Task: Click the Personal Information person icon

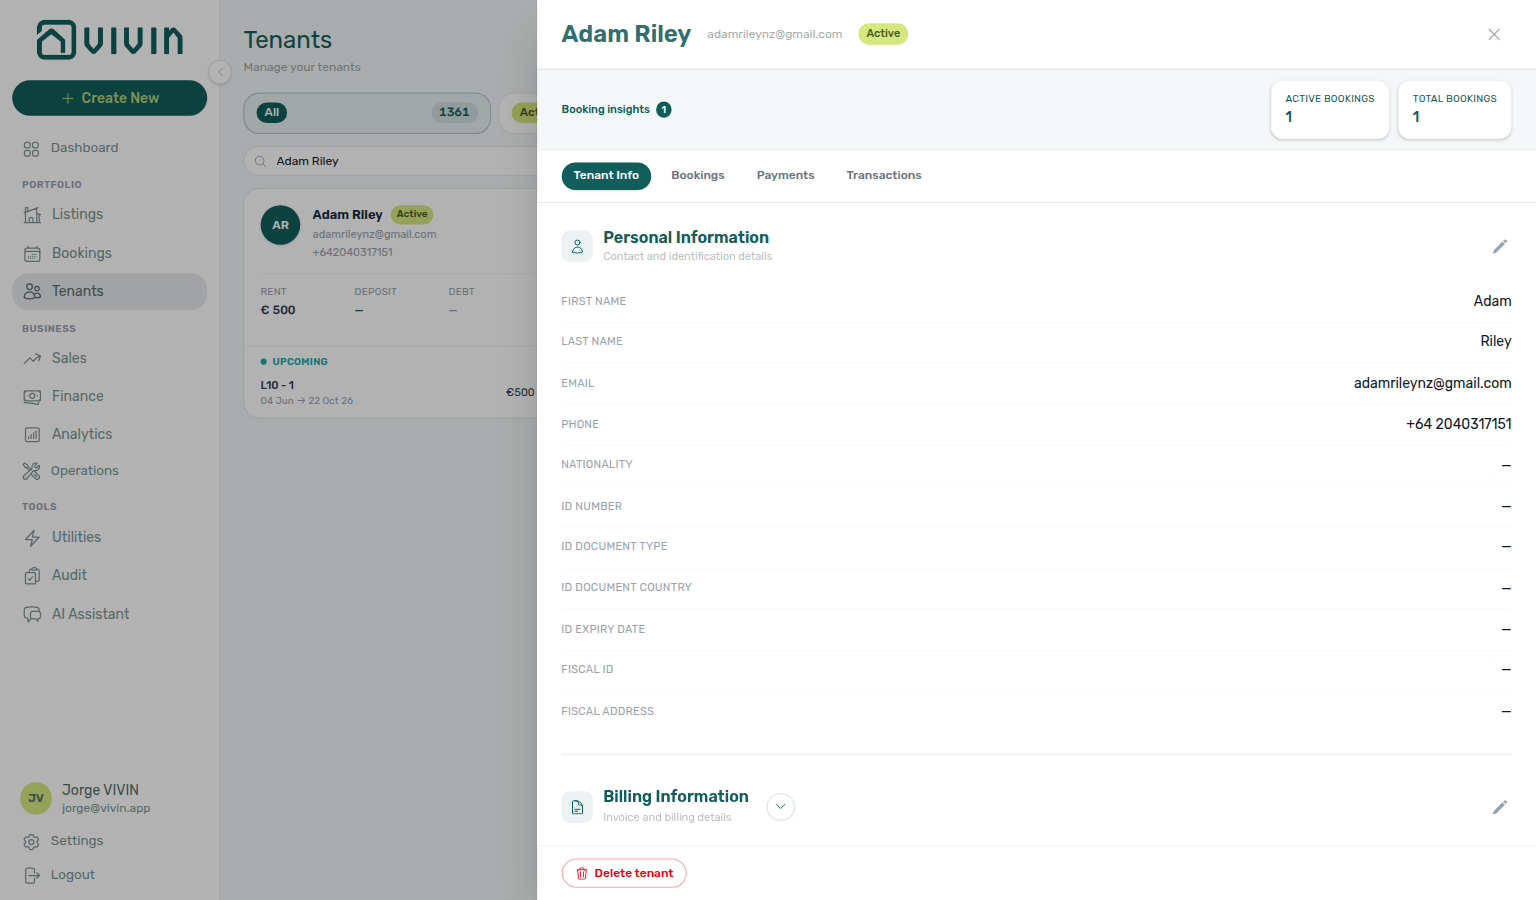Action: [577, 246]
